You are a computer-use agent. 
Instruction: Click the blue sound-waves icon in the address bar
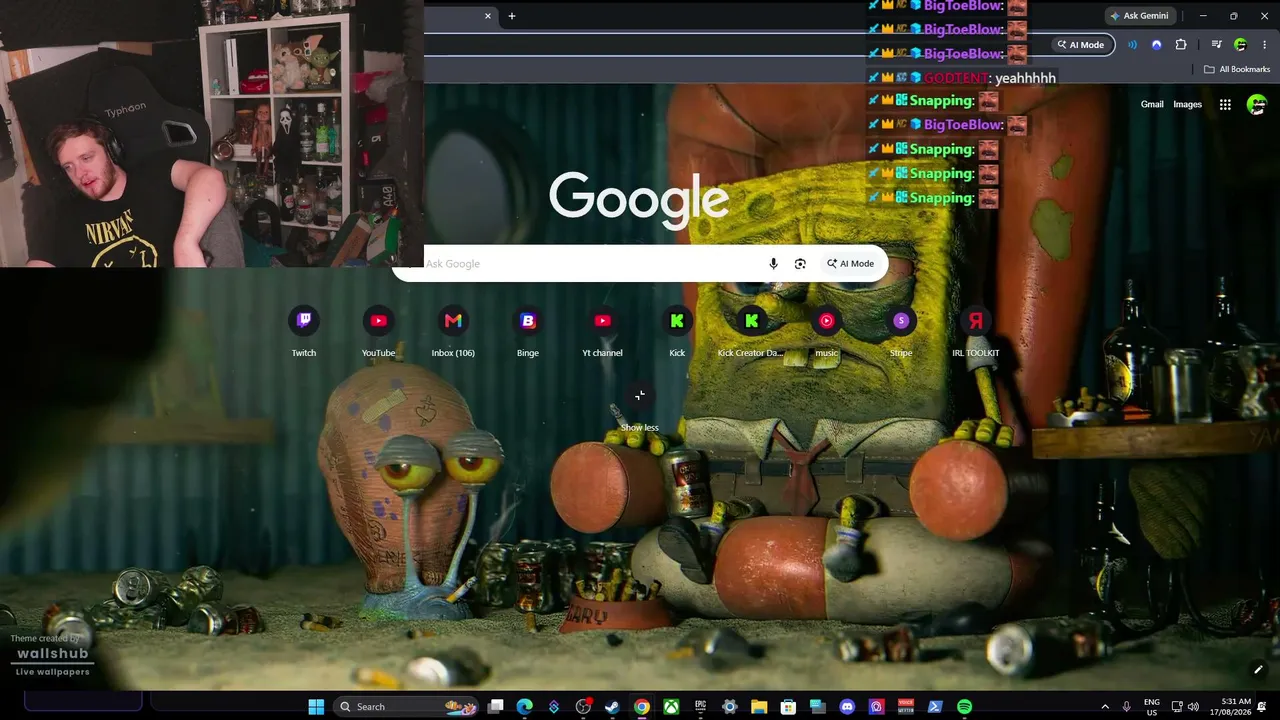click(x=1132, y=45)
